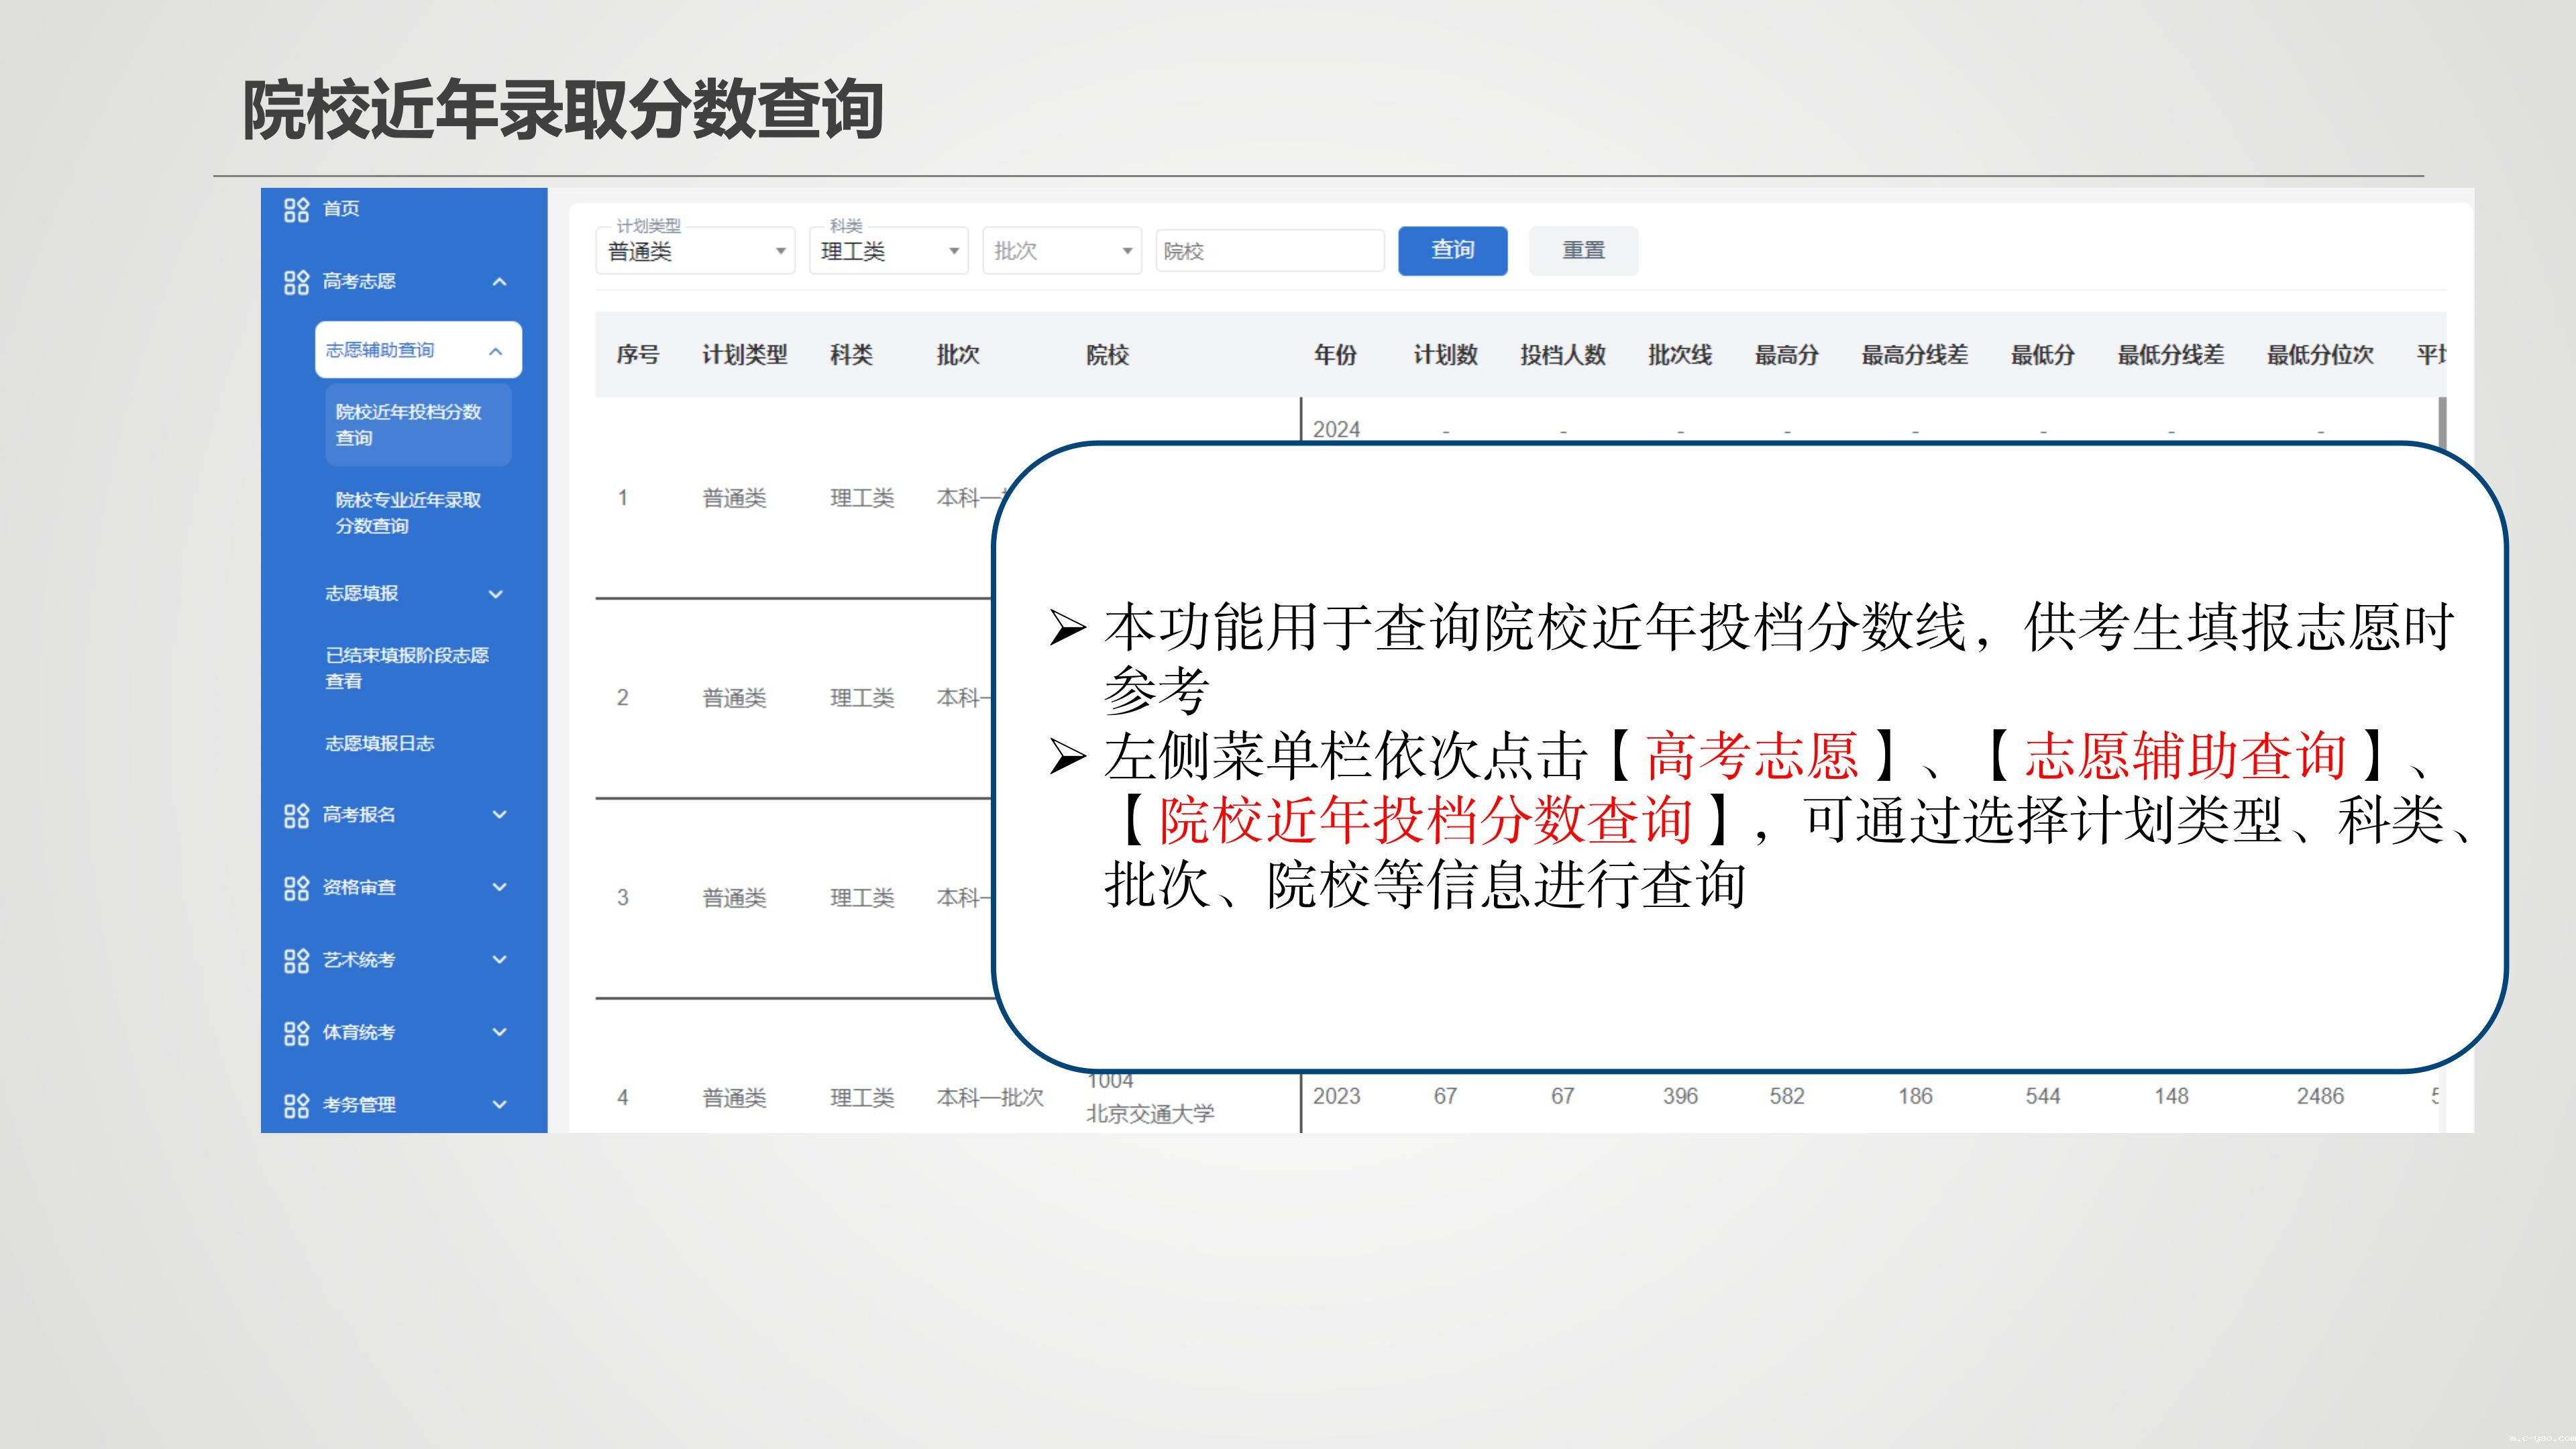
Task: Open 志愿填报日志 menu item
Action: click(x=380, y=744)
